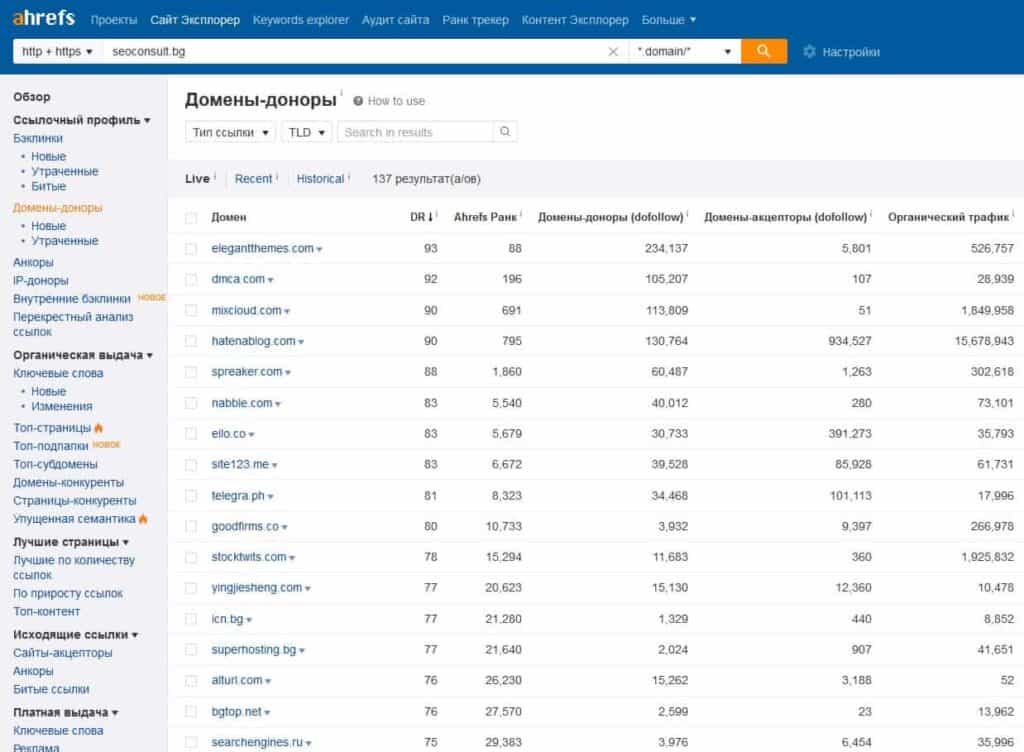Open Сайт Эксплорер in top navigation

195,20
